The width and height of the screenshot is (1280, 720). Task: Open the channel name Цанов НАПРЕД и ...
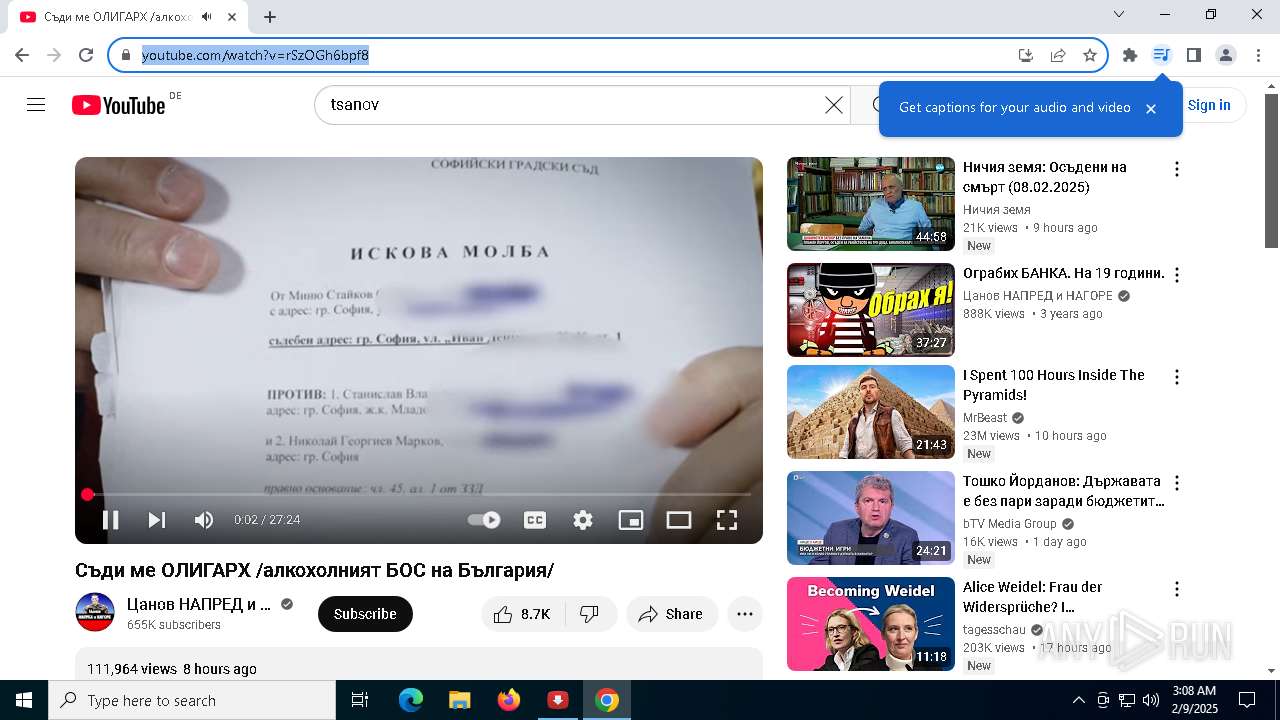[x=199, y=604]
